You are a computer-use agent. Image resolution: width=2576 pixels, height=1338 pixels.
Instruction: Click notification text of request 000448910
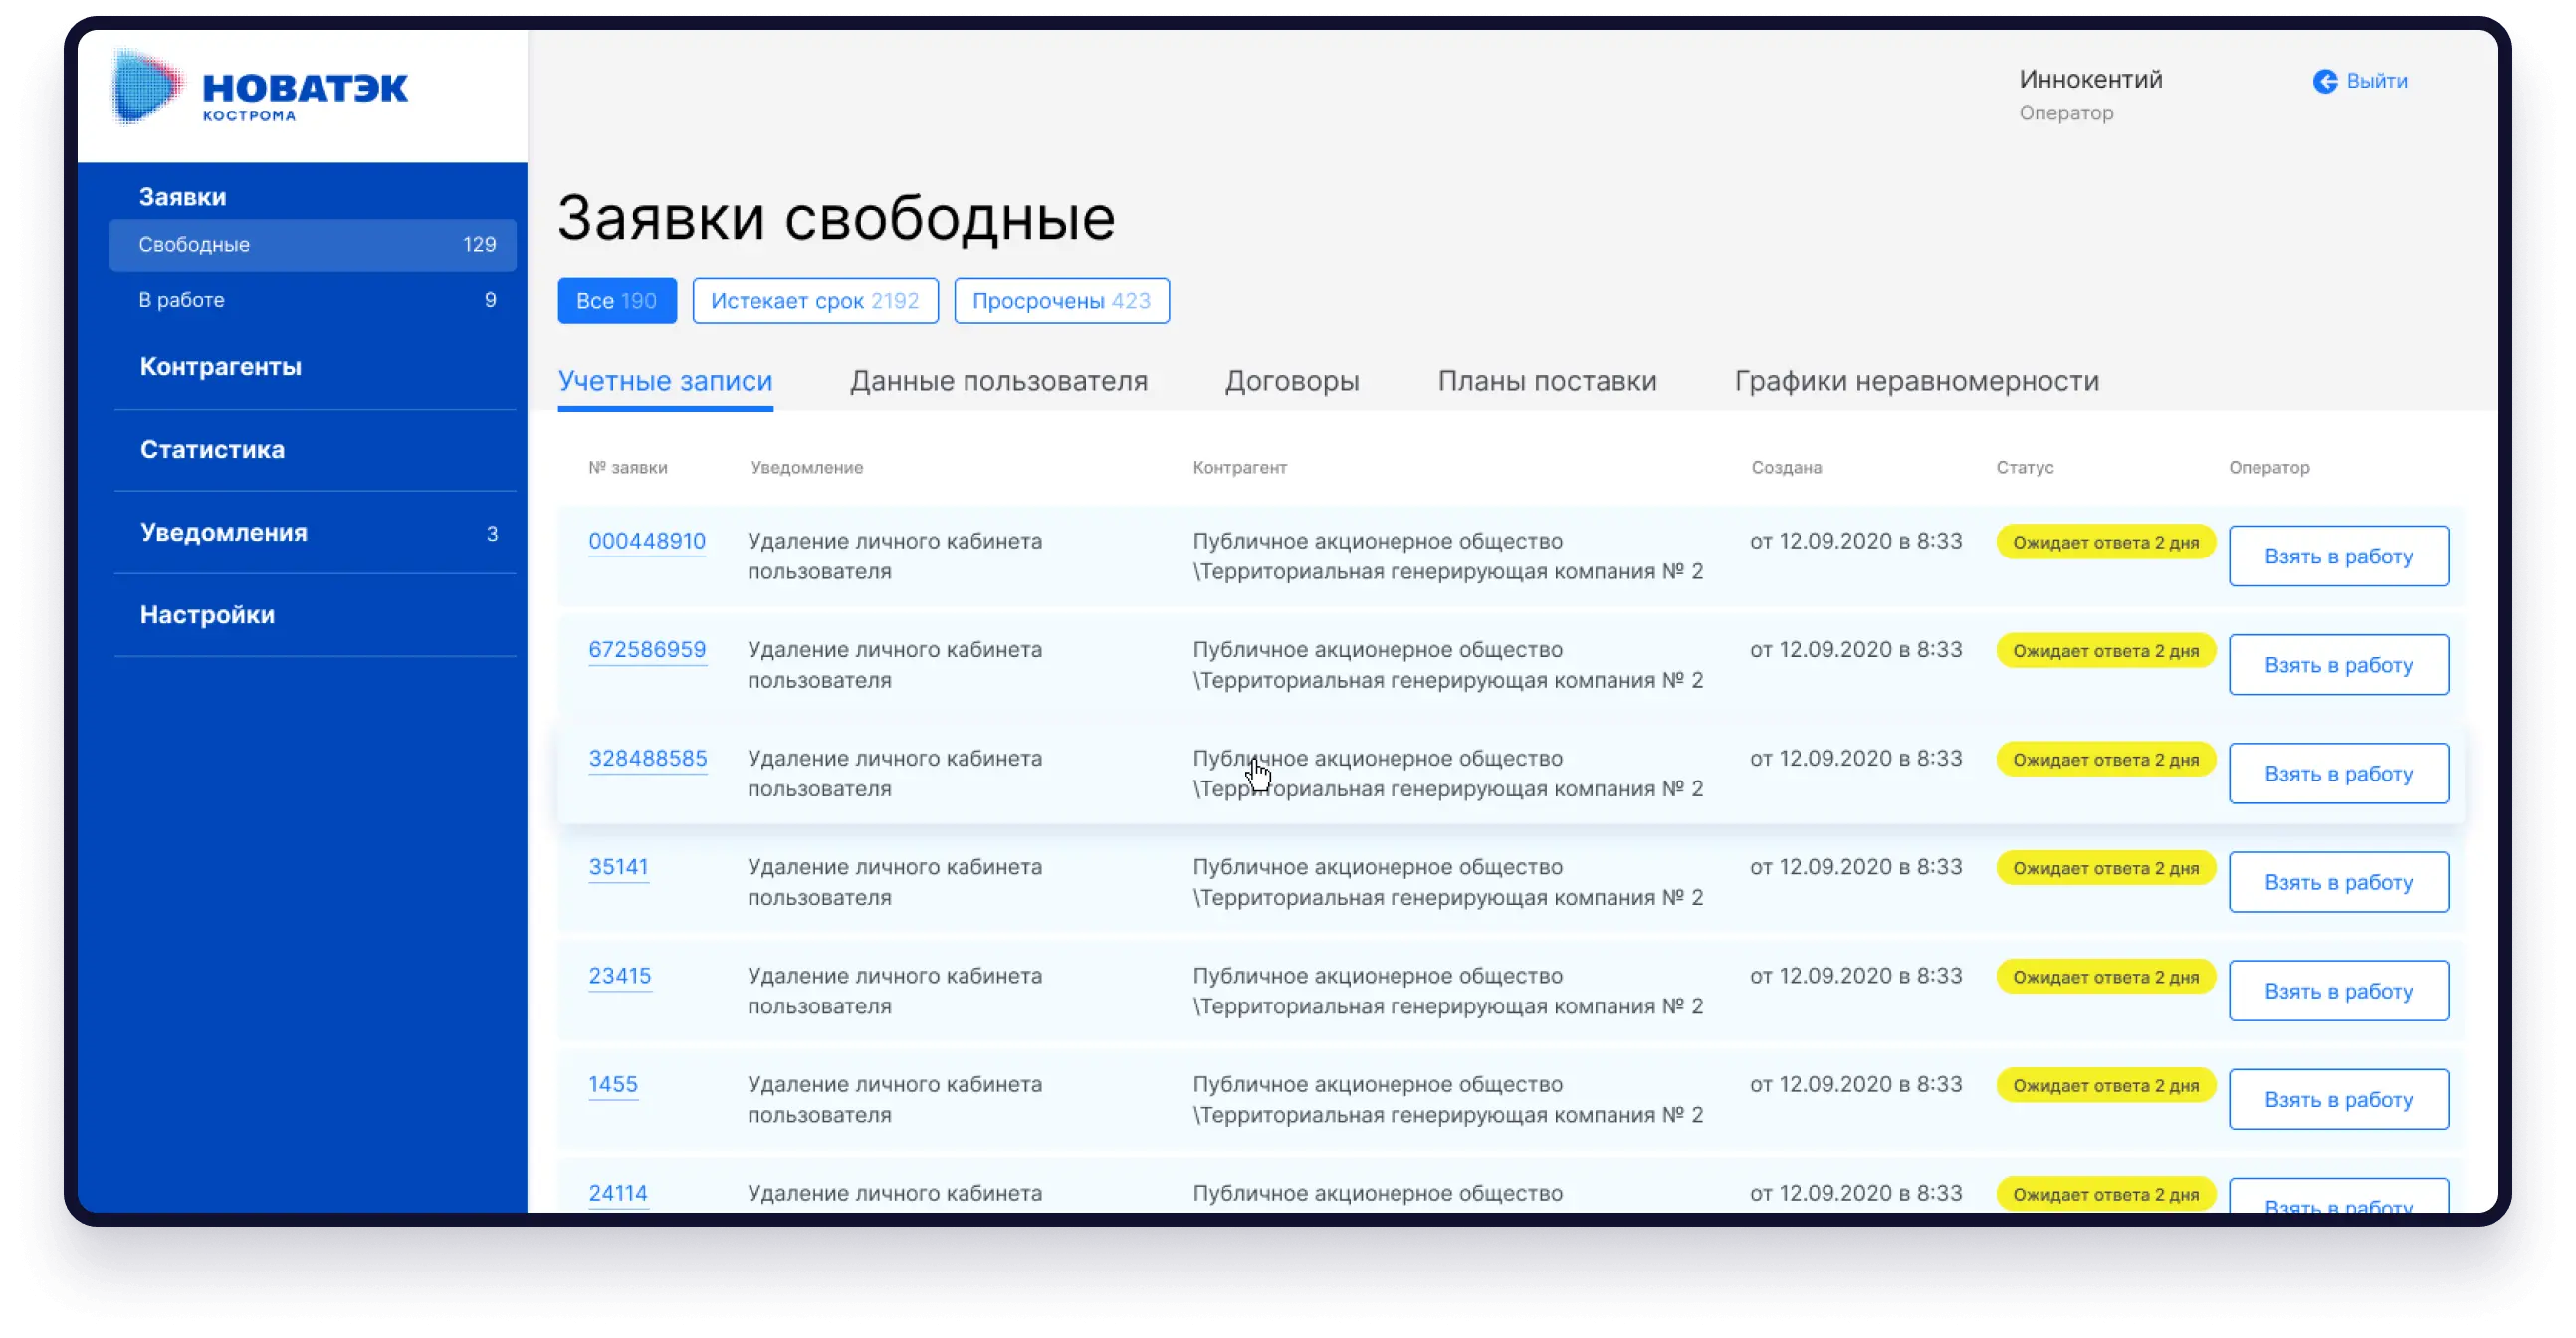(894, 557)
